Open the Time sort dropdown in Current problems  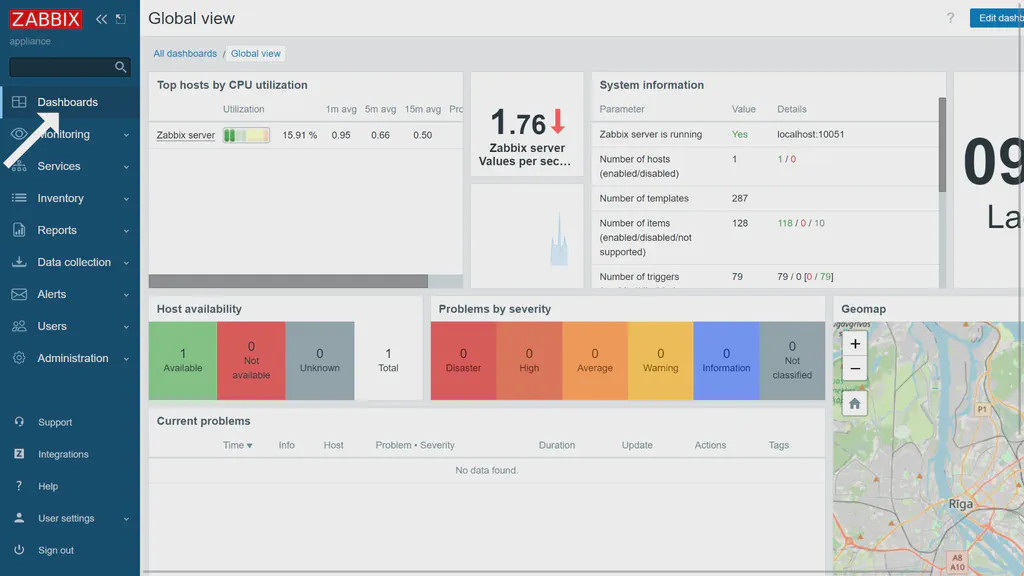coord(237,445)
